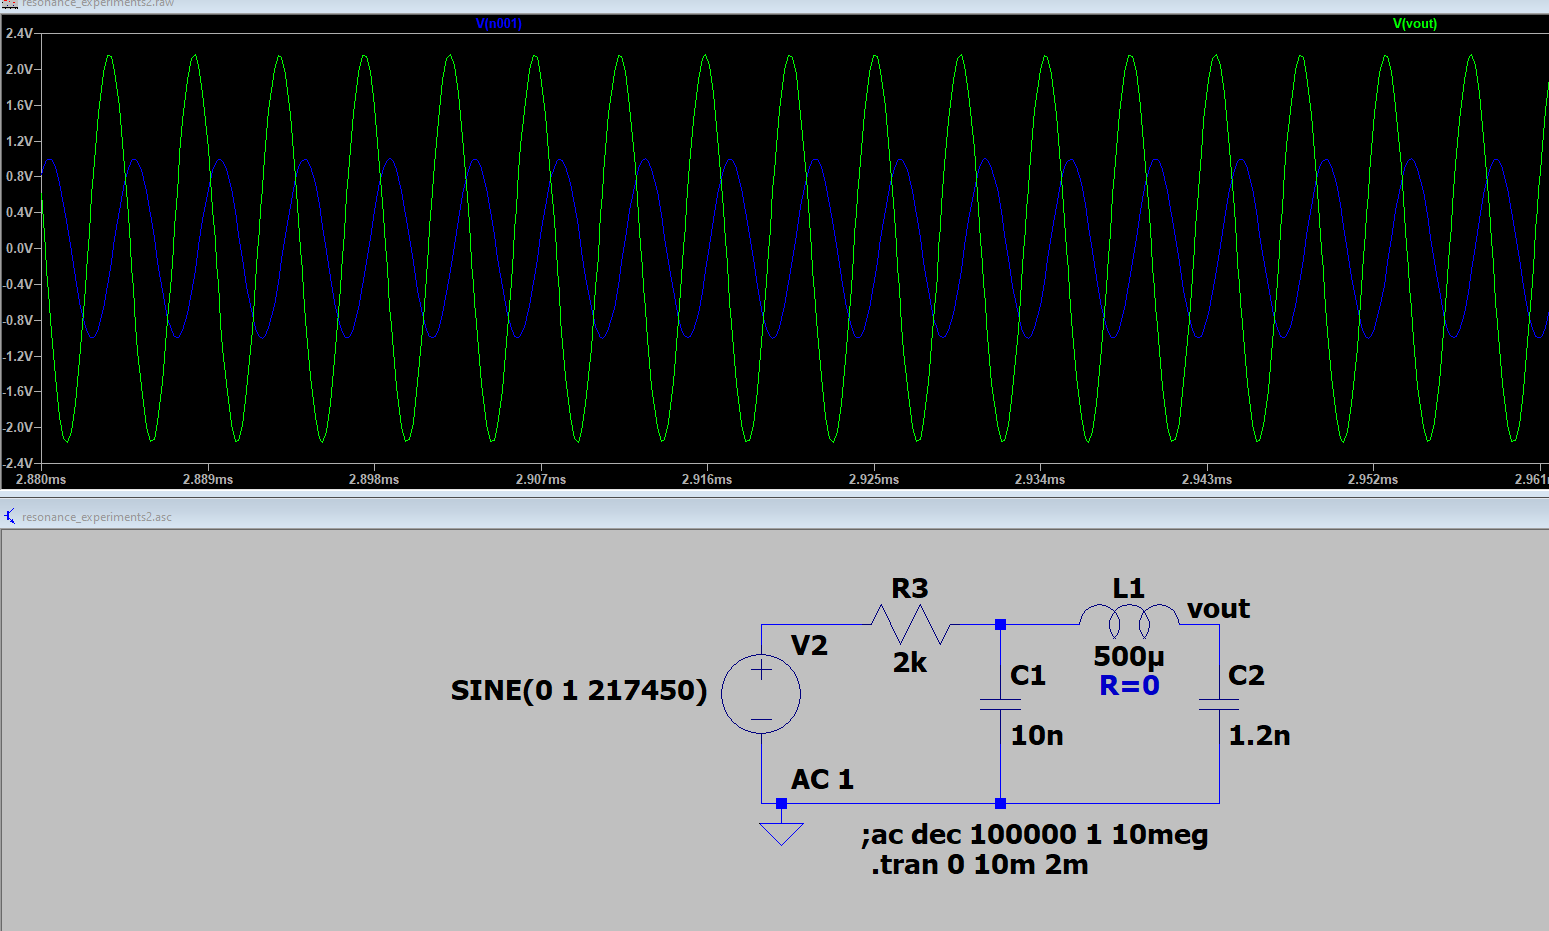Click the 2.889ms time axis label
The height and width of the screenshot is (931, 1549).
[208, 479]
